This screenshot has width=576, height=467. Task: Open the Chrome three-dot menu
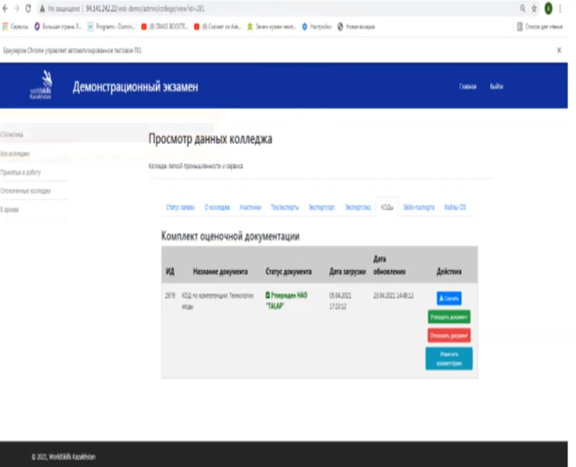coord(560,8)
